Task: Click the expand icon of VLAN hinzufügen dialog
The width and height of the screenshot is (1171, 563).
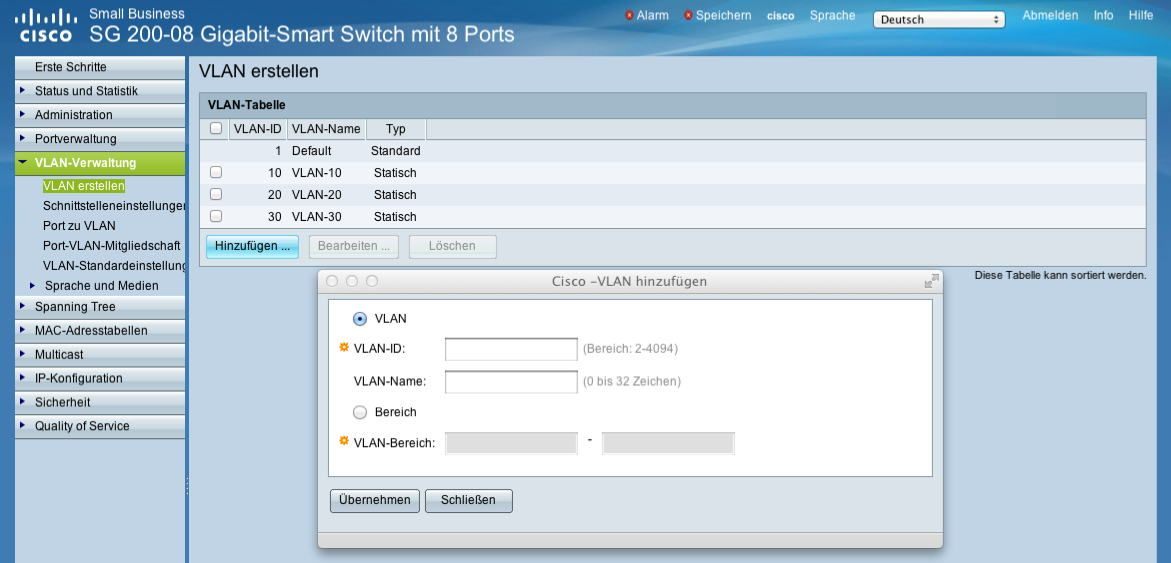Action: tap(931, 282)
